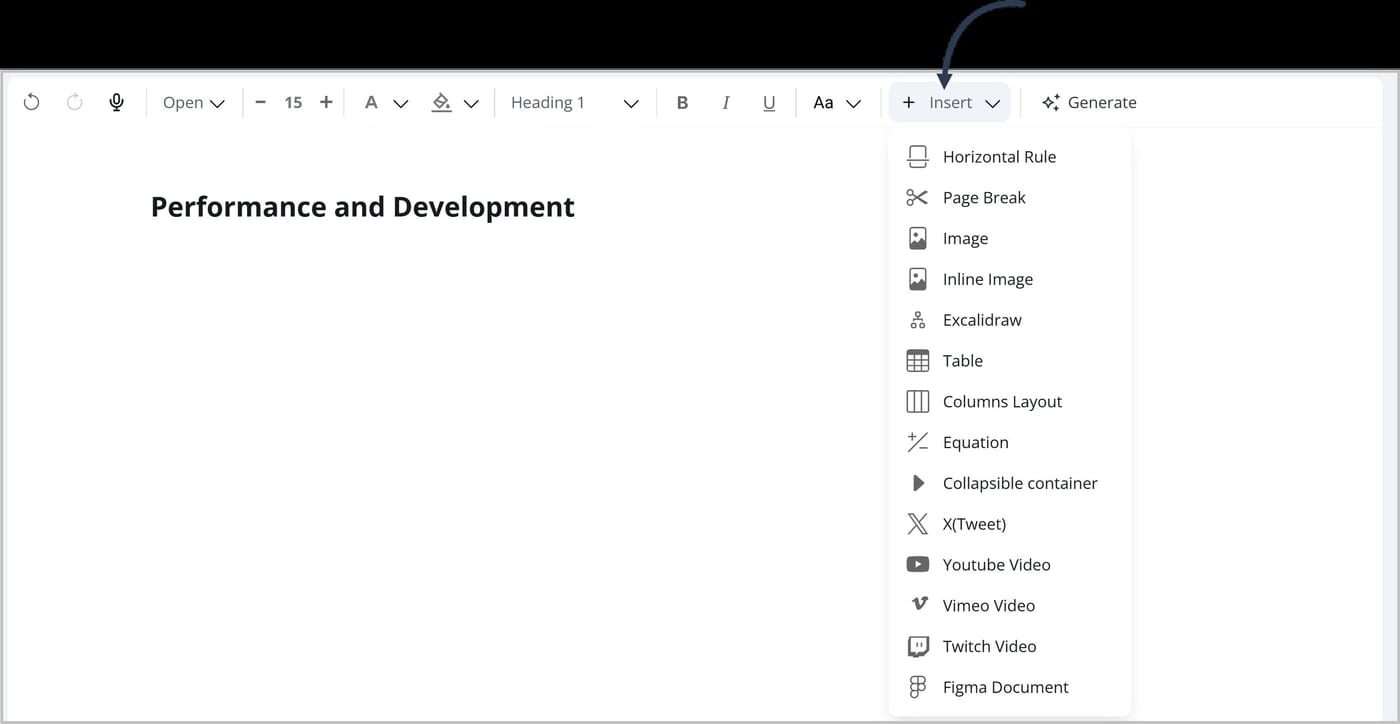Select the Horizontal Rule menu label

999,157
